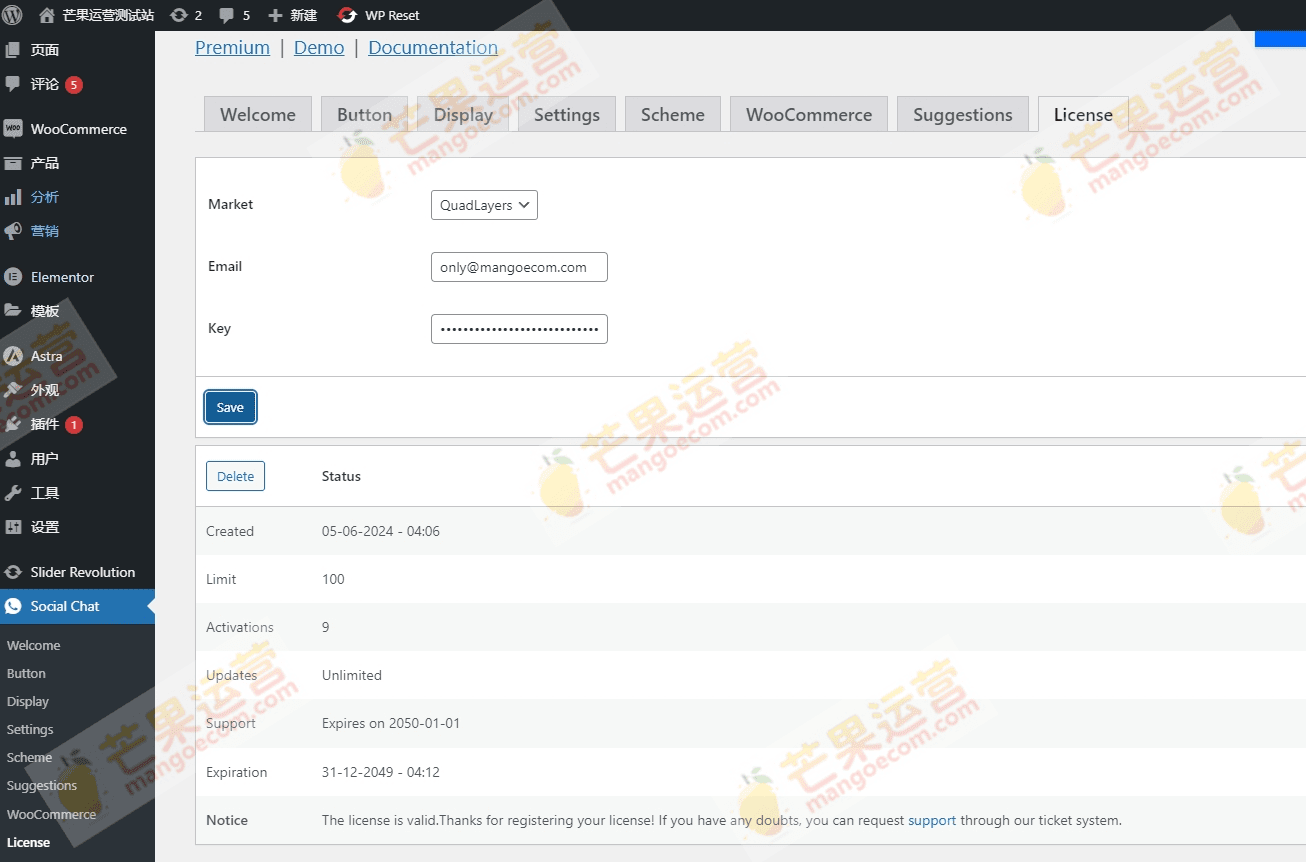Switch to the WooCommerce tab
1306x862 pixels.
(x=809, y=114)
